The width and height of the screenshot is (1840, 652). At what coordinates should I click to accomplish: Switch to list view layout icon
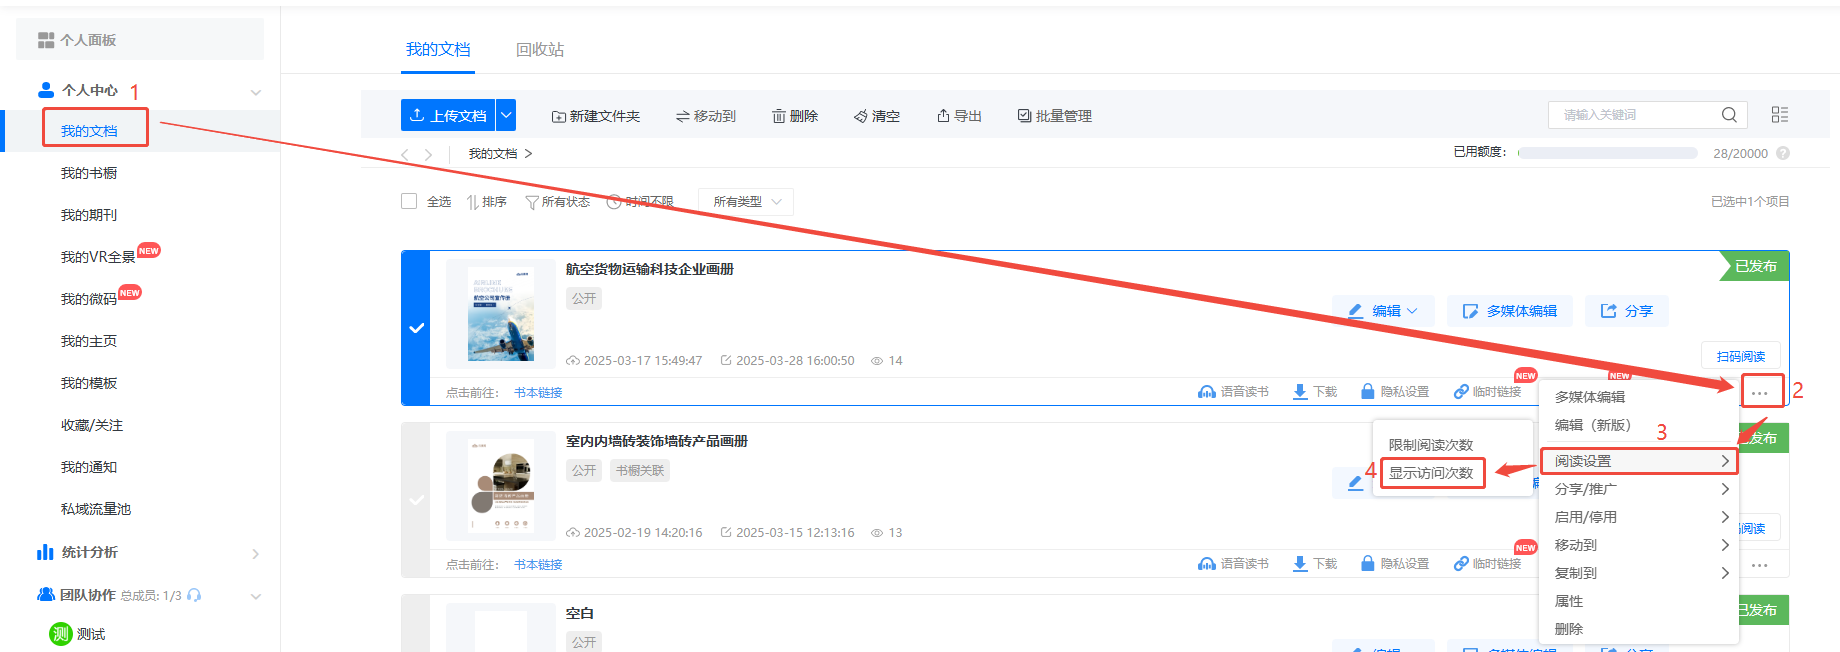point(1779,115)
